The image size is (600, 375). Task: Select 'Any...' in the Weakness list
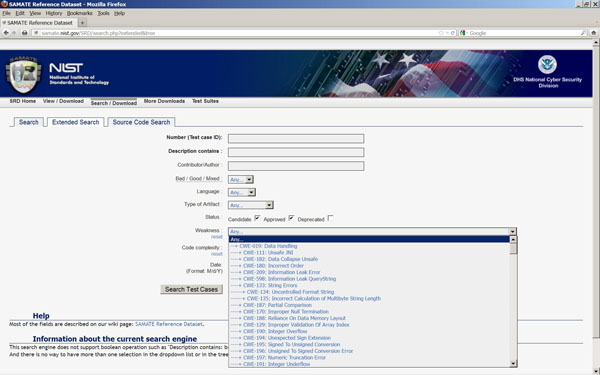pyautogui.click(x=369, y=240)
